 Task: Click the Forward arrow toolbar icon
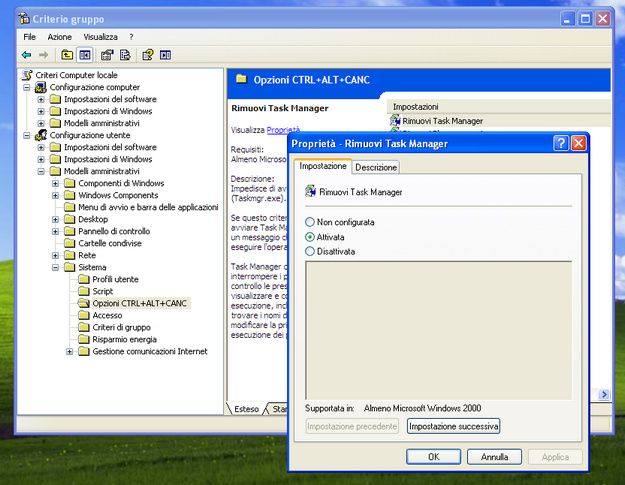click(43, 55)
